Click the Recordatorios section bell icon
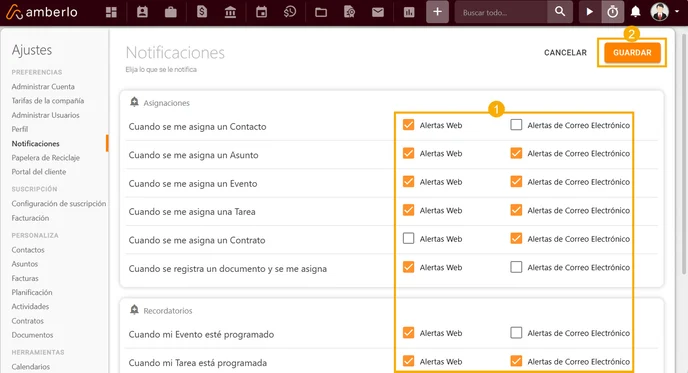The width and height of the screenshot is (688, 373). point(134,310)
